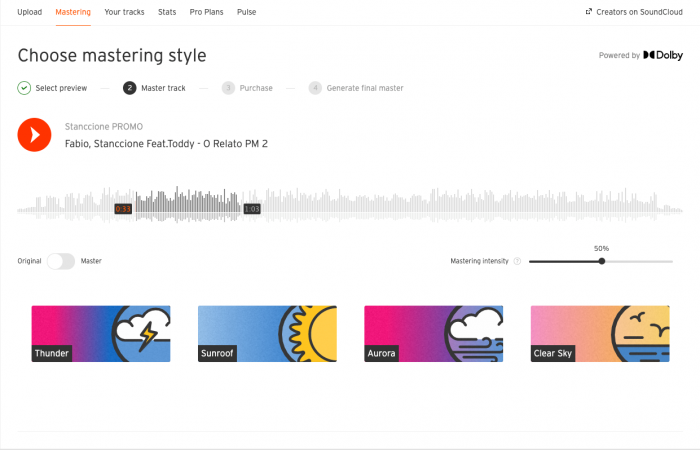Image resolution: width=700 pixels, height=450 pixels.
Task: Toggle the Original/Master switch
Action: click(61, 261)
